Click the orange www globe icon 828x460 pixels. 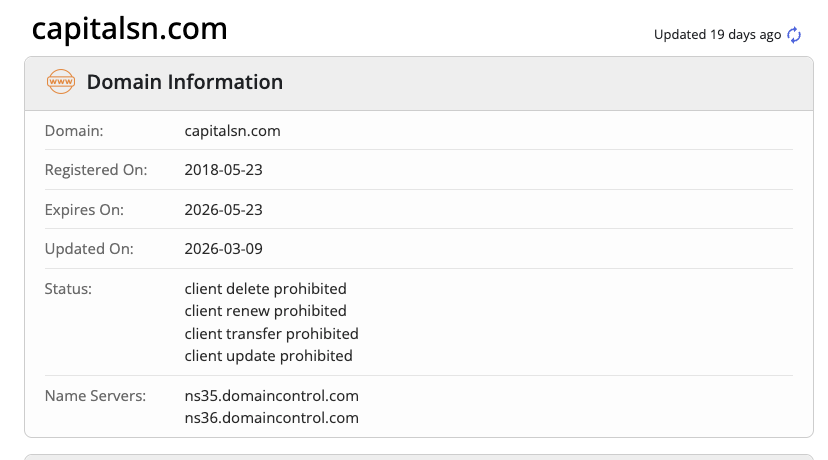[61, 82]
